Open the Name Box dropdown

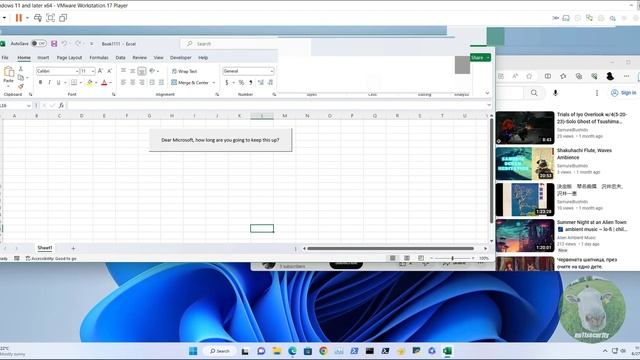29,106
